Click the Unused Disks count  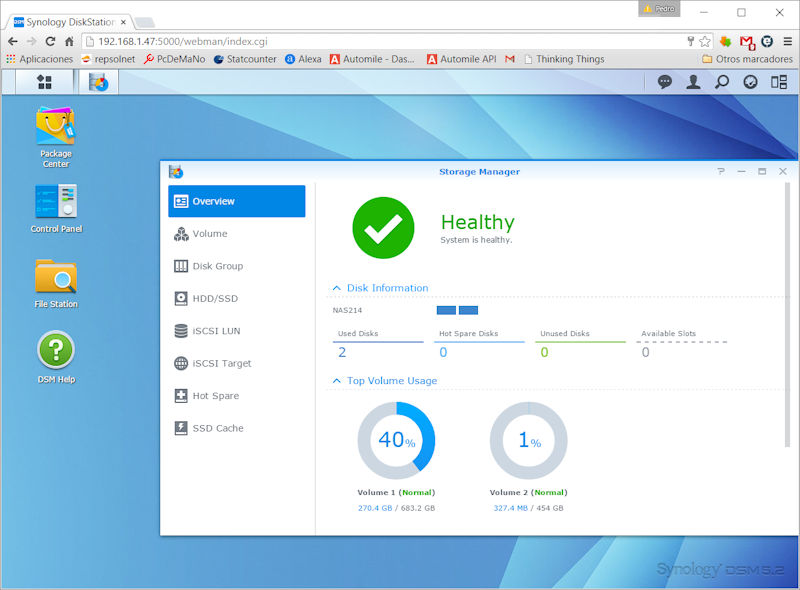pyautogui.click(x=544, y=352)
